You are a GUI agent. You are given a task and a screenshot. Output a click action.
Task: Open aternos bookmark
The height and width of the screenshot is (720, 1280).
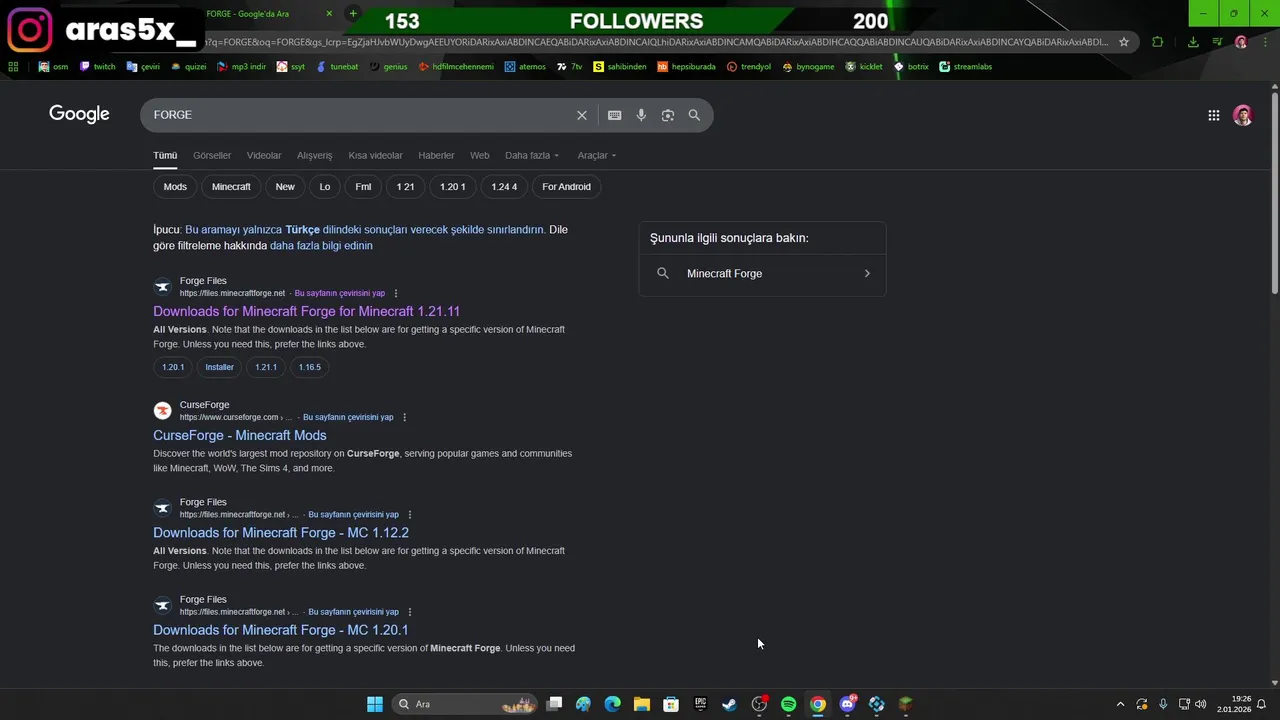tap(525, 67)
